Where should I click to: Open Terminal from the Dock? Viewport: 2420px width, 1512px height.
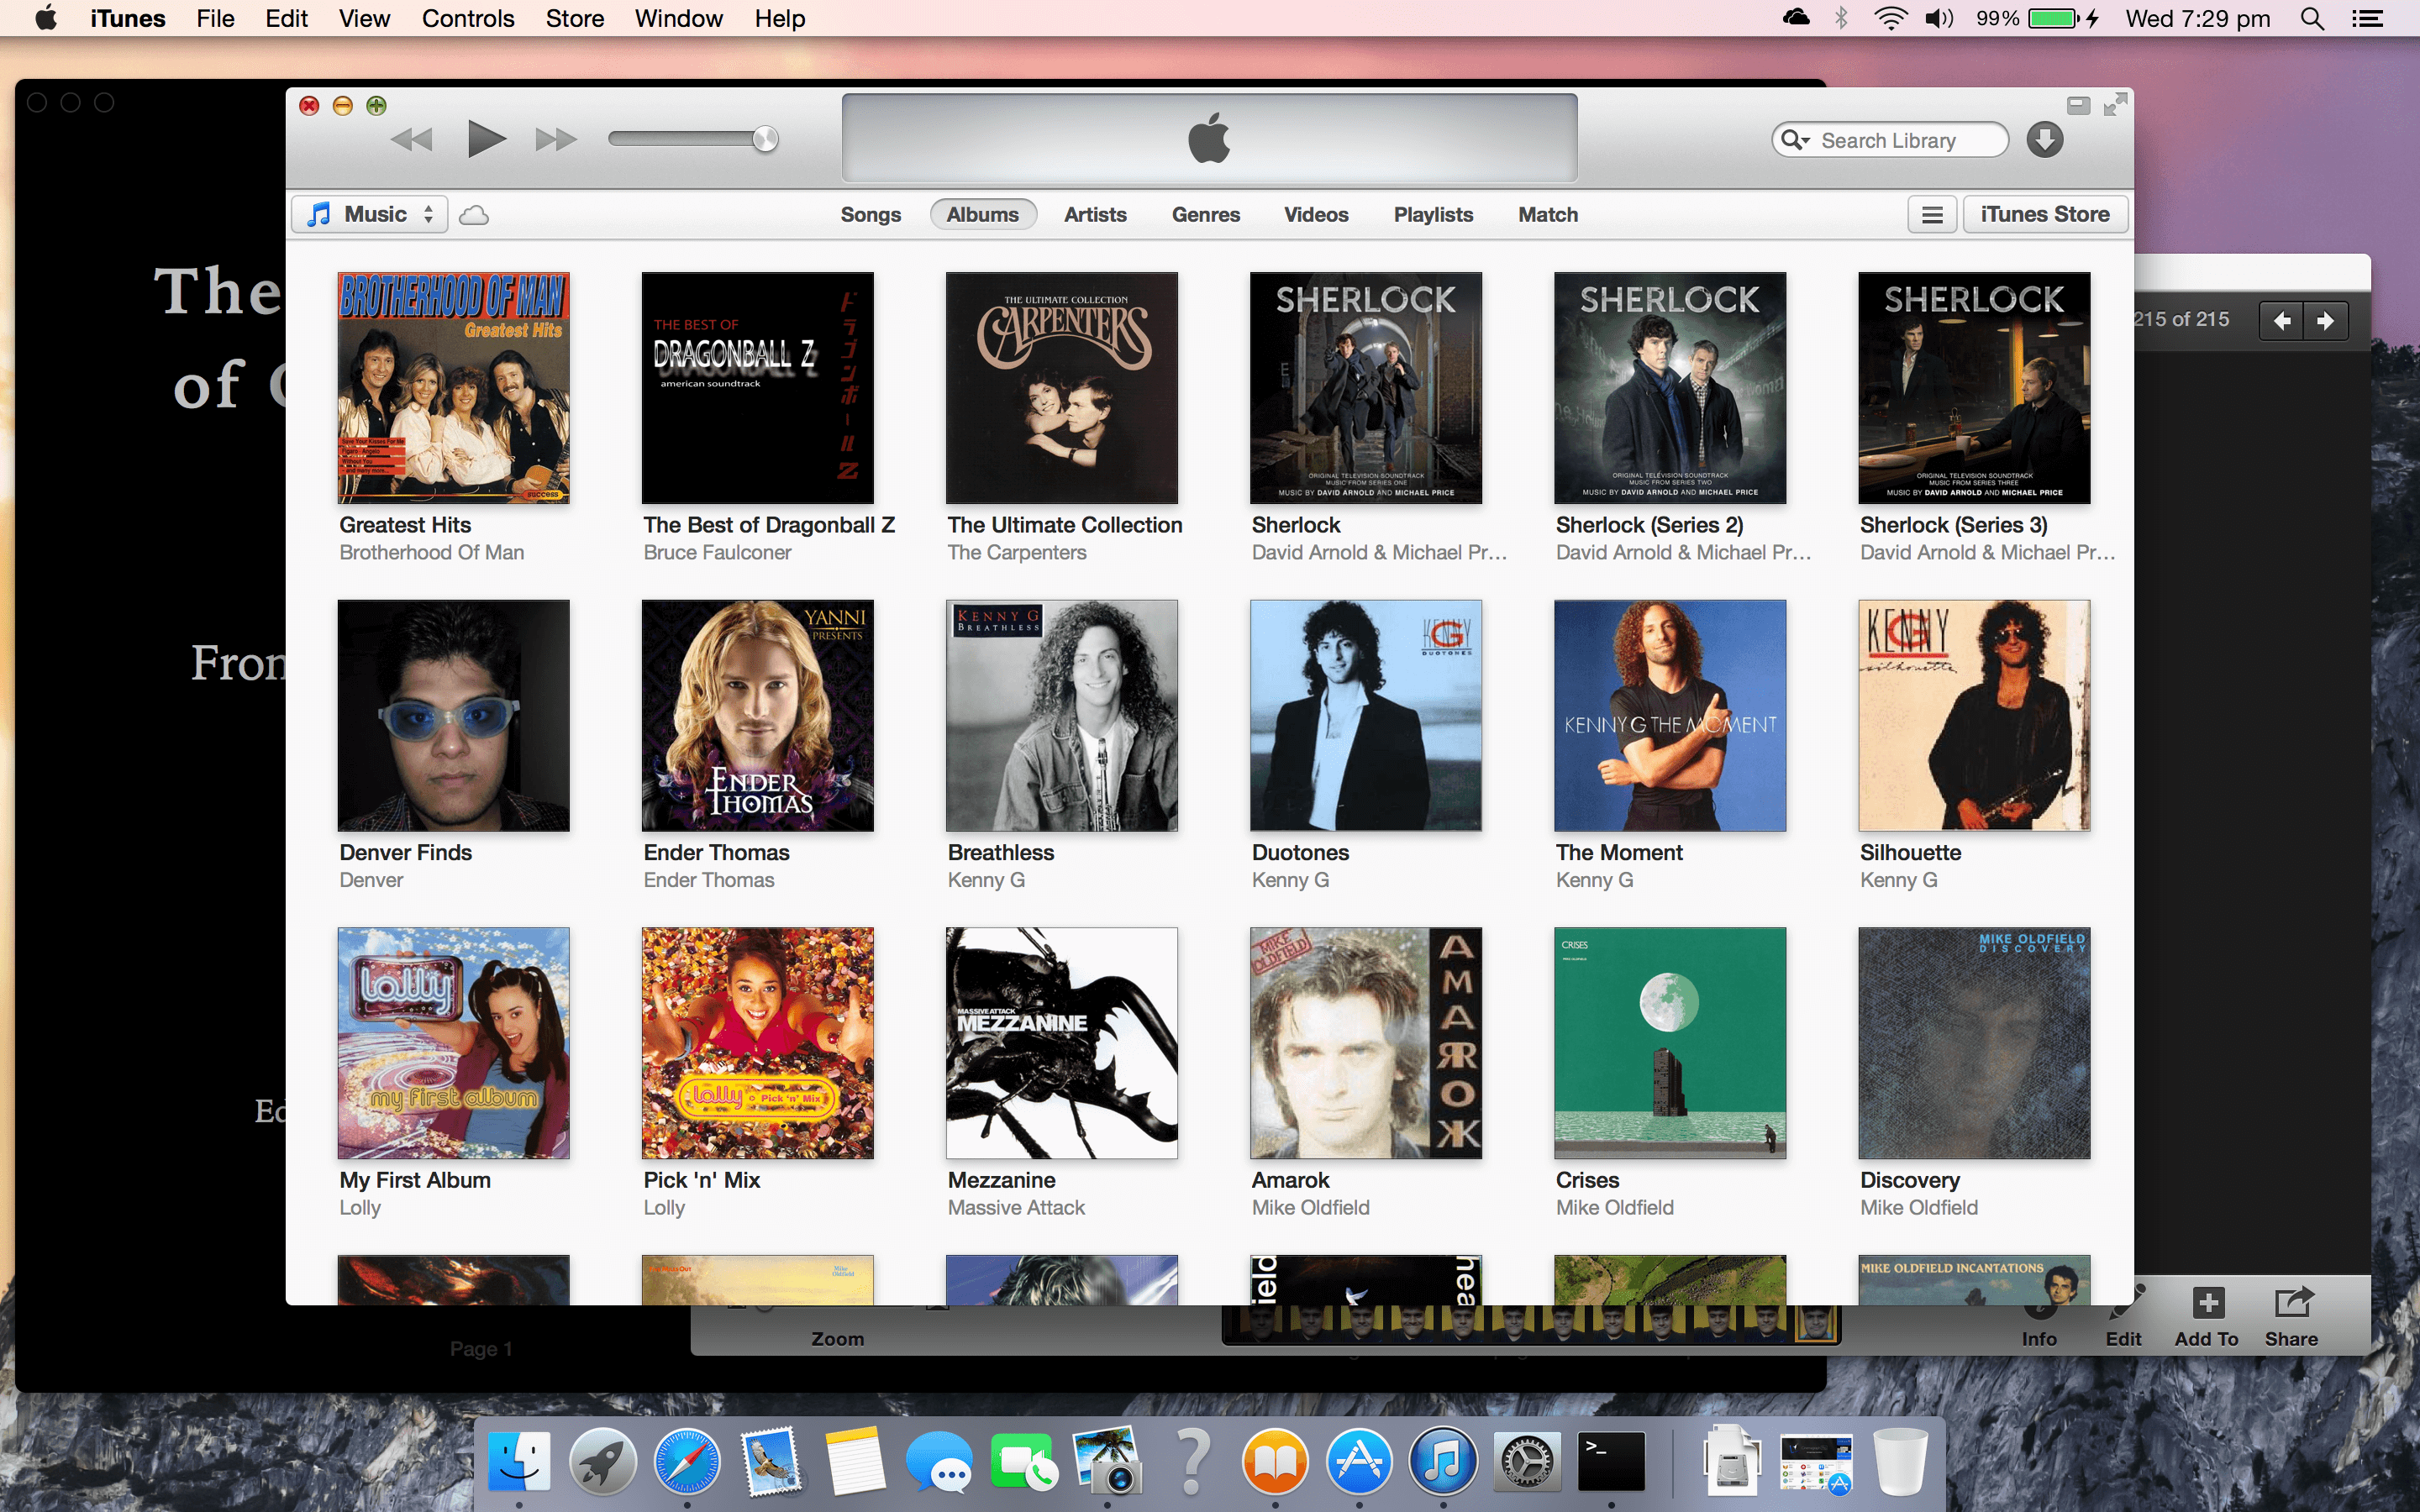point(1611,1461)
